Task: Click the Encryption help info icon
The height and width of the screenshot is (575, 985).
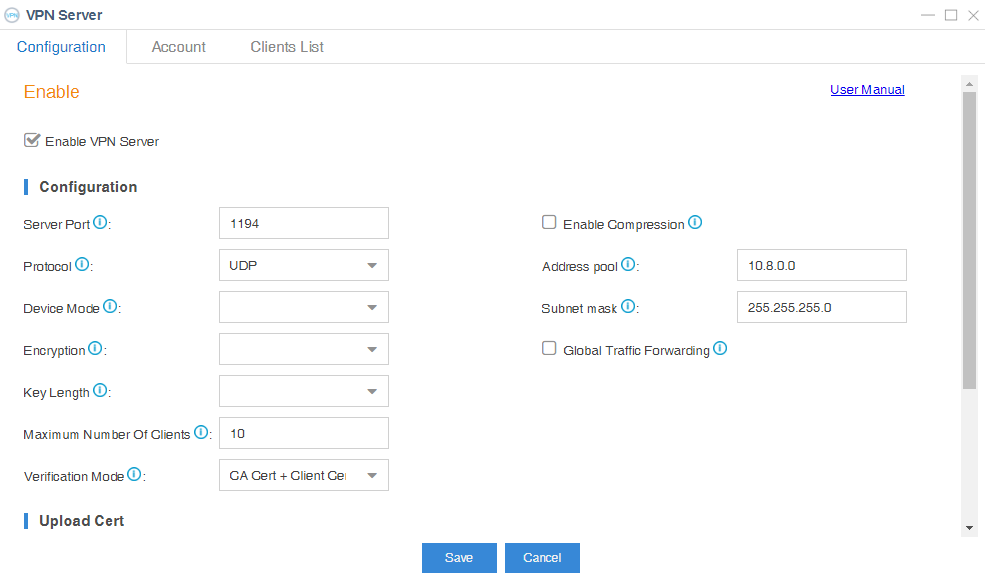Action: pos(96,349)
